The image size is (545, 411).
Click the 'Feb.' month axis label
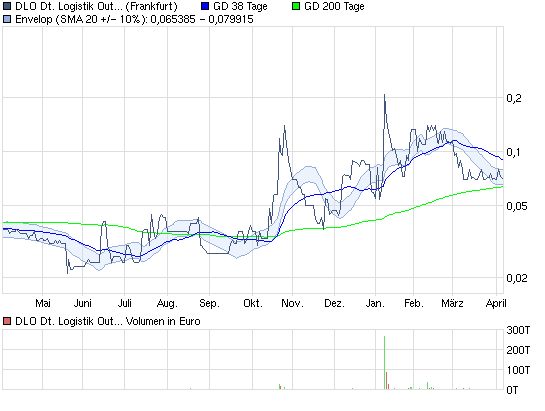[x=414, y=303]
